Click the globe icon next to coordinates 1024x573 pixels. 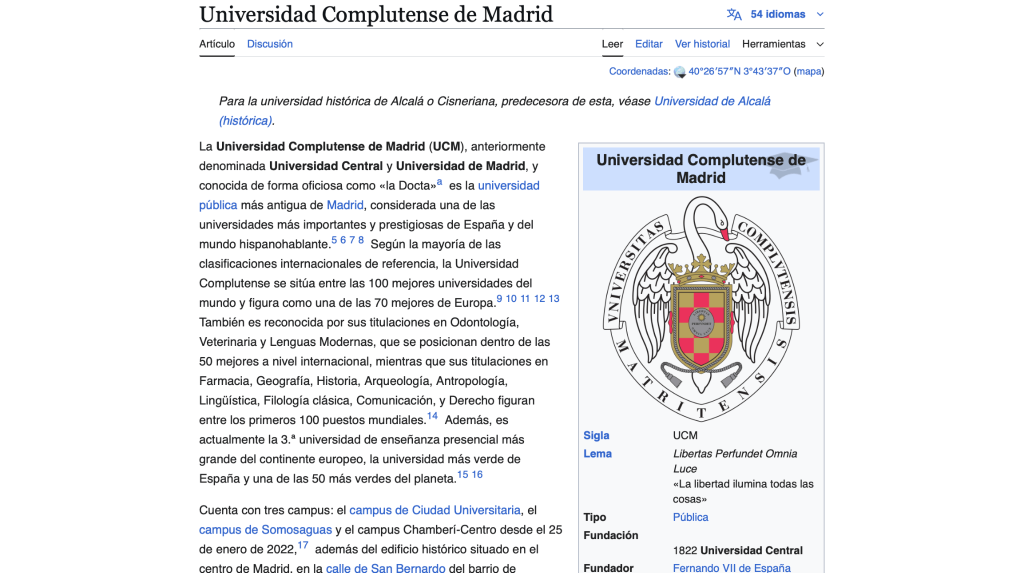(680, 72)
